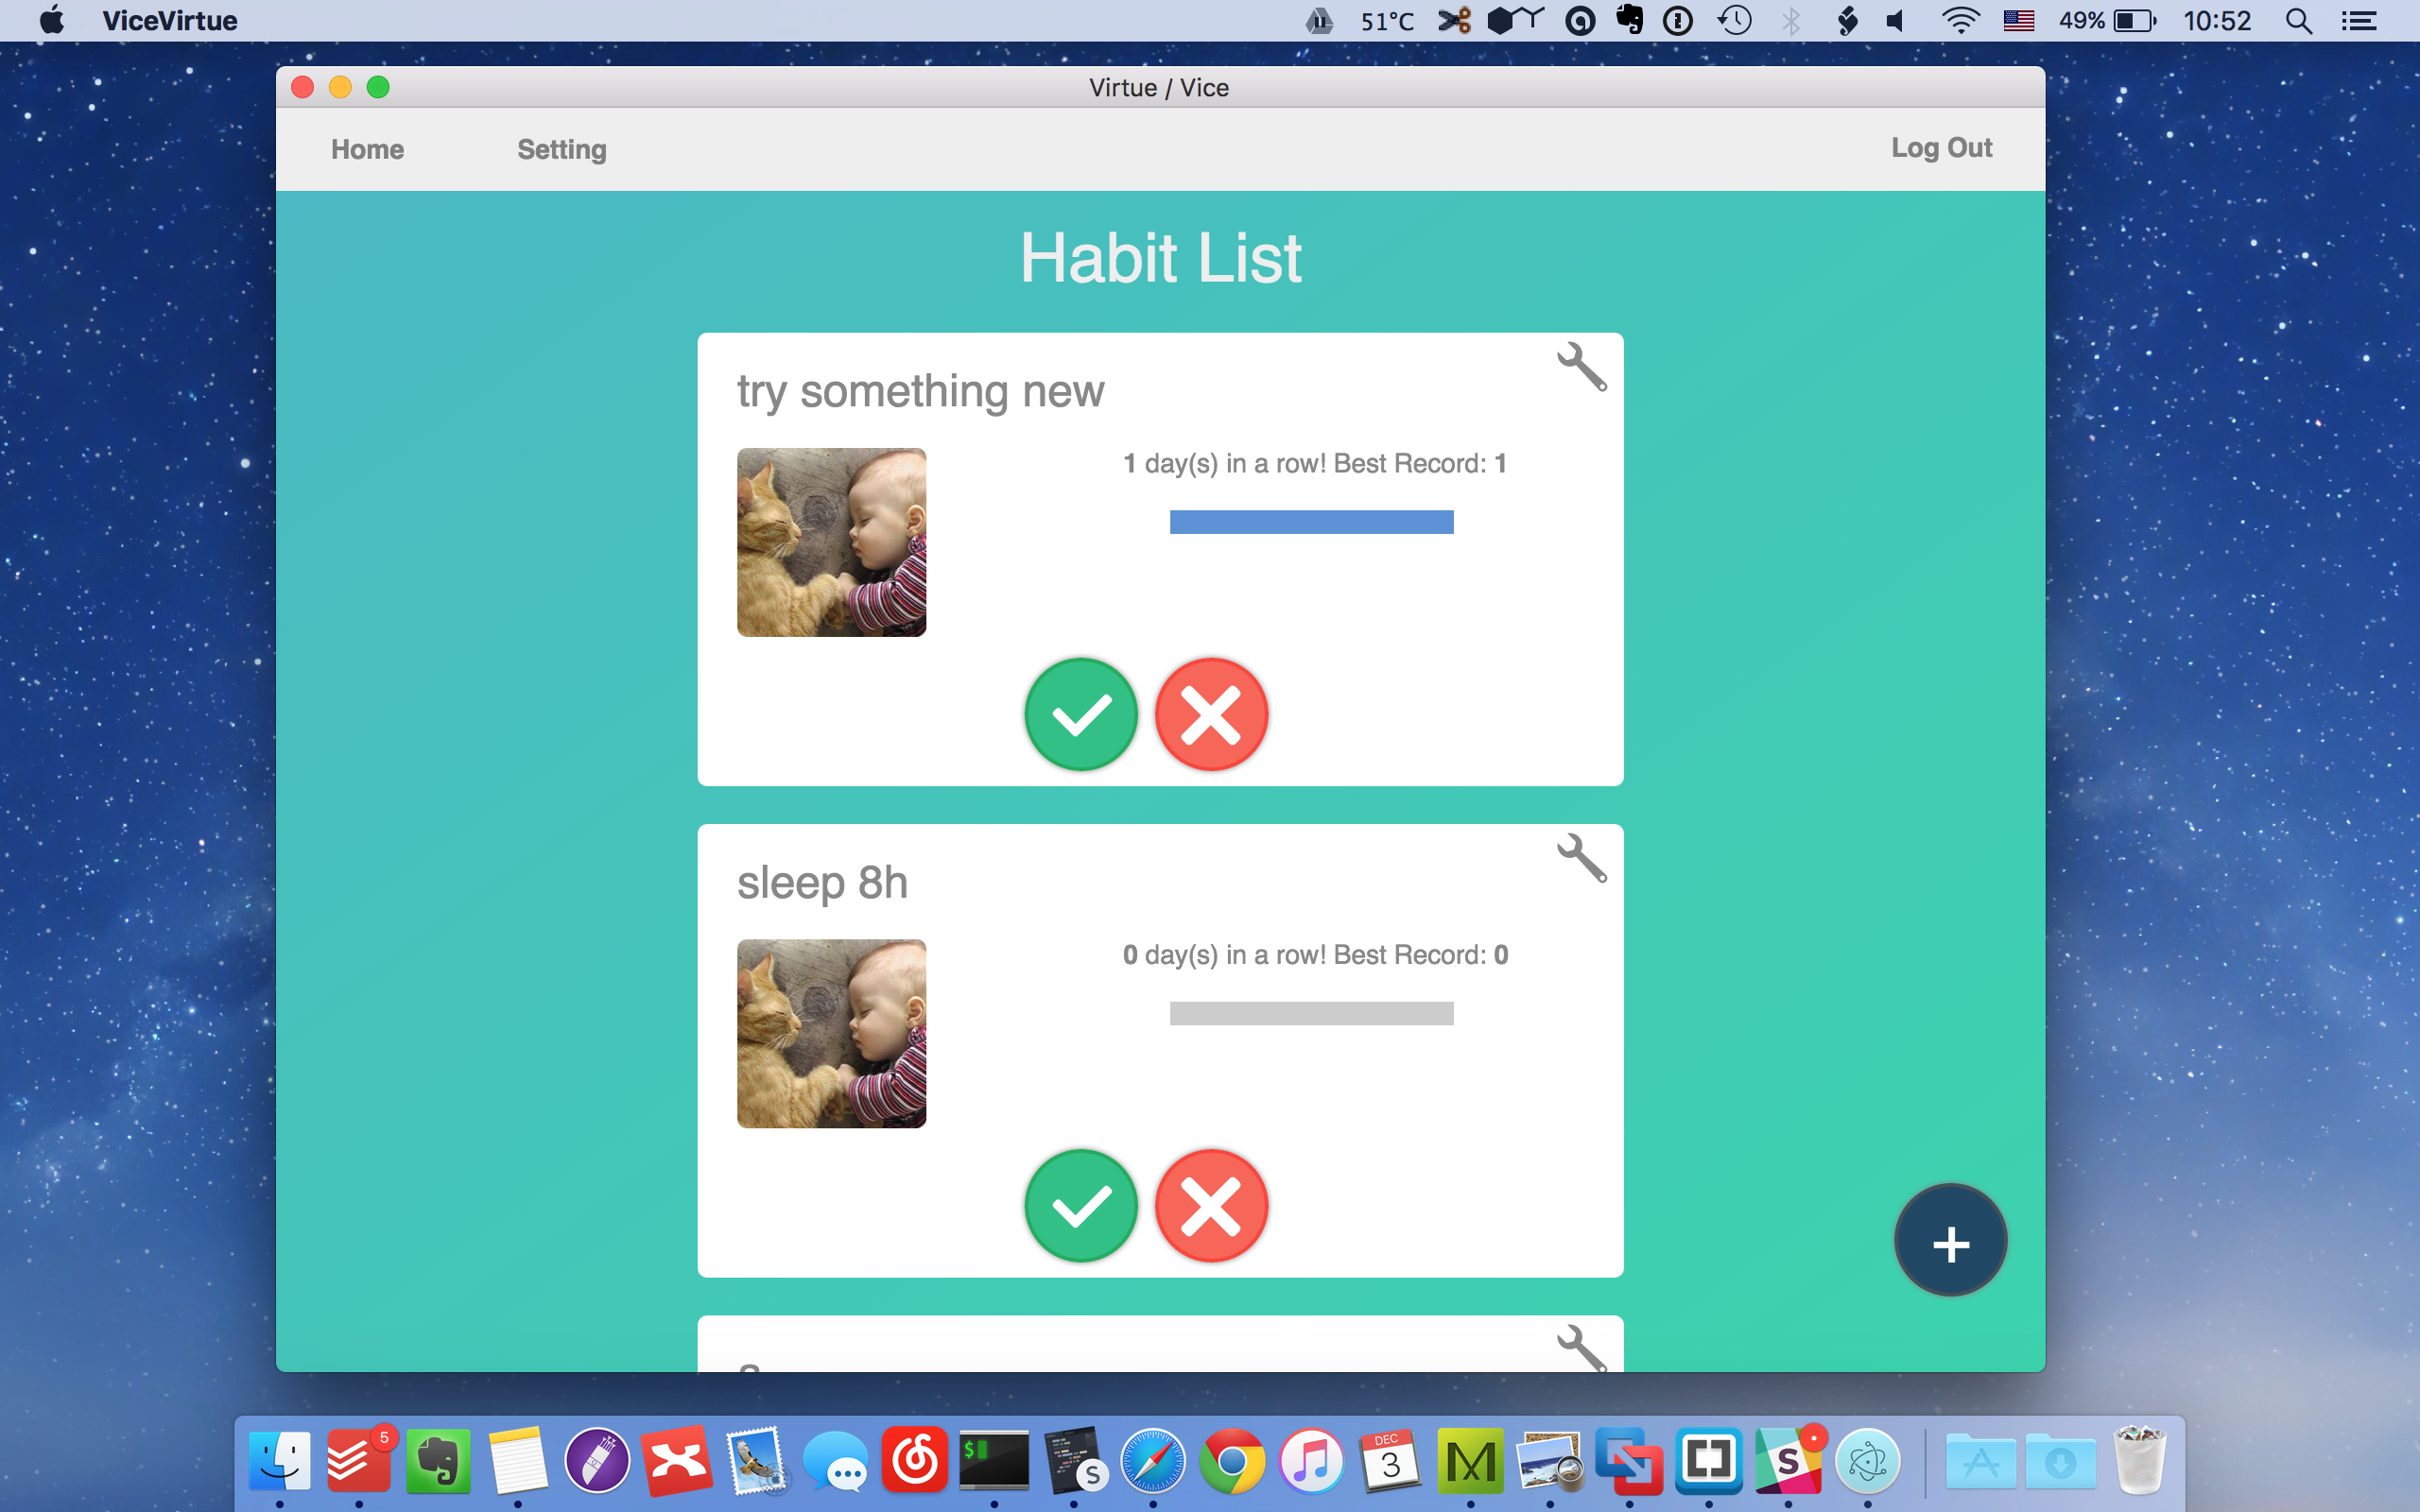Open the Home menu item
The width and height of the screenshot is (2420, 1512).
(367, 148)
